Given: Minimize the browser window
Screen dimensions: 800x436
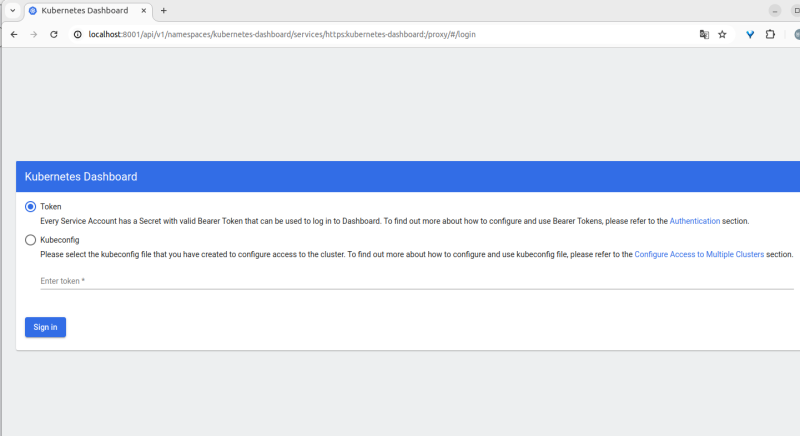Looking at the screenshot, I should 774,11.
